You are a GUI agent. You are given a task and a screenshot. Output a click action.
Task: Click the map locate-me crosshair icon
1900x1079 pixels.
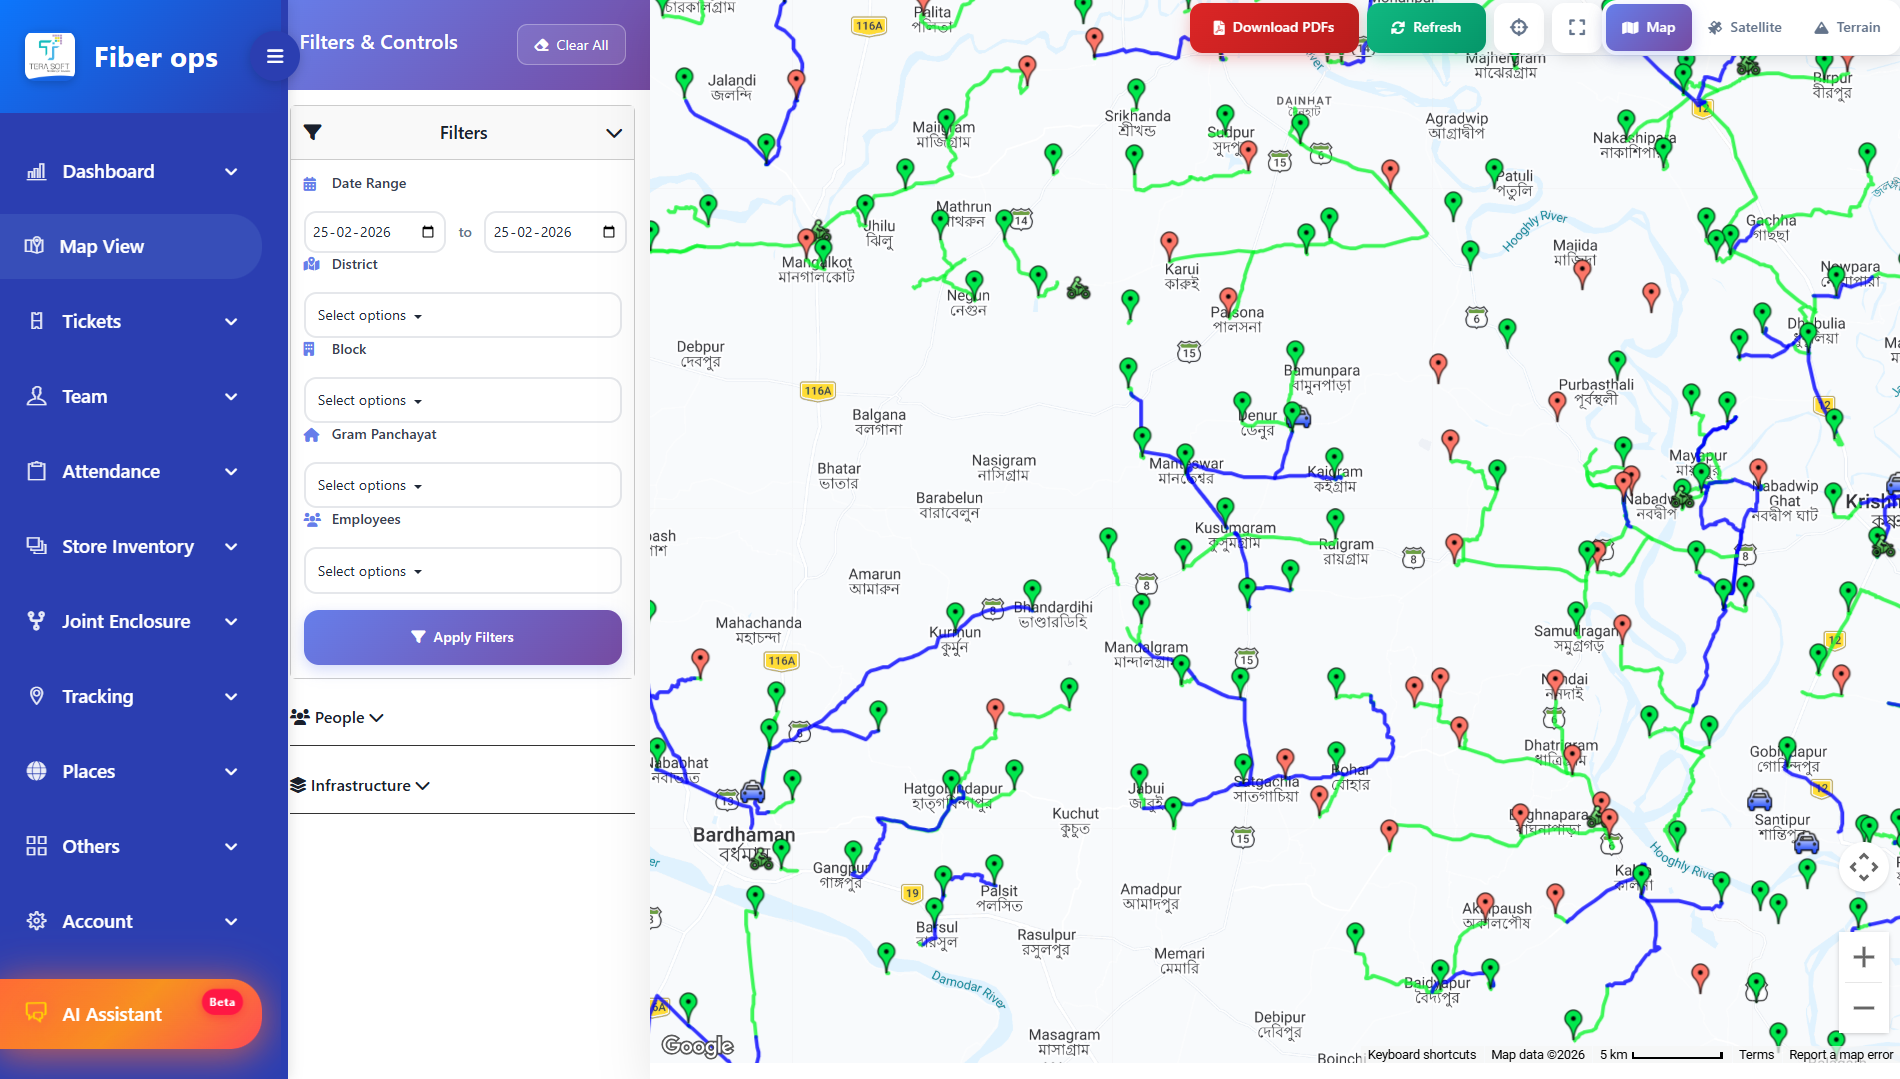(x=1519, y=28)
